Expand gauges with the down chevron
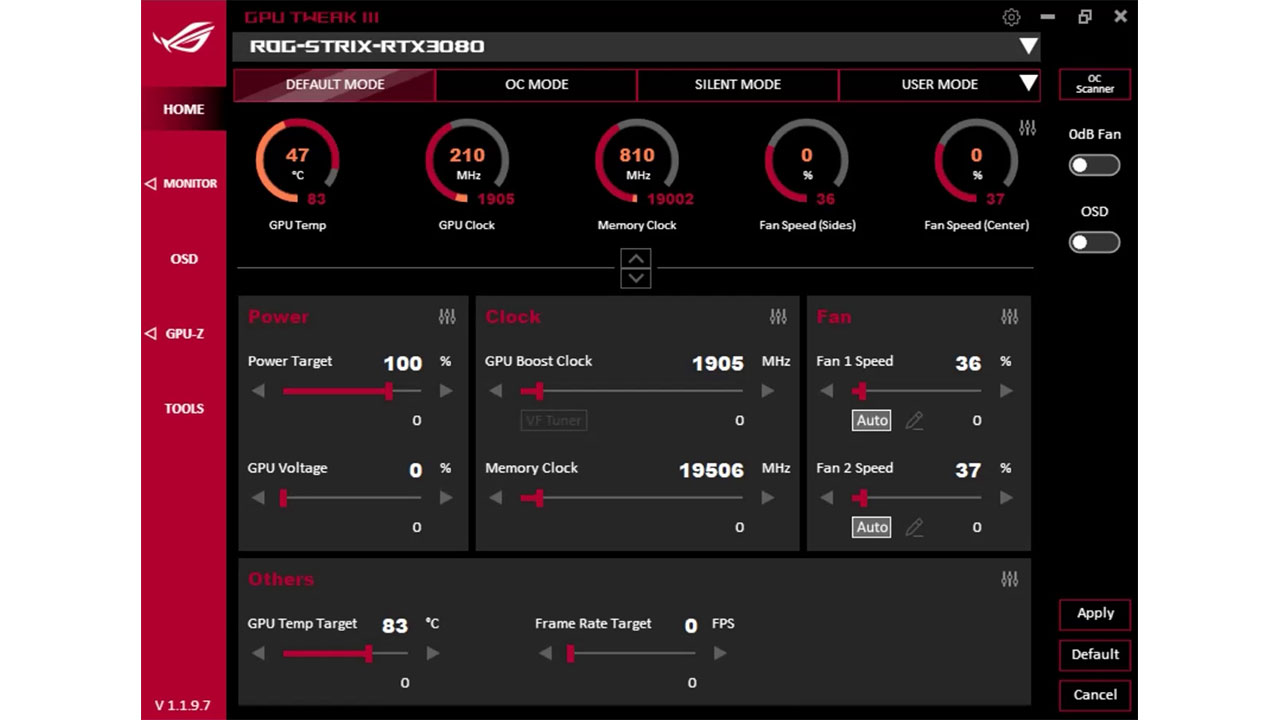 tap(636, 278)
